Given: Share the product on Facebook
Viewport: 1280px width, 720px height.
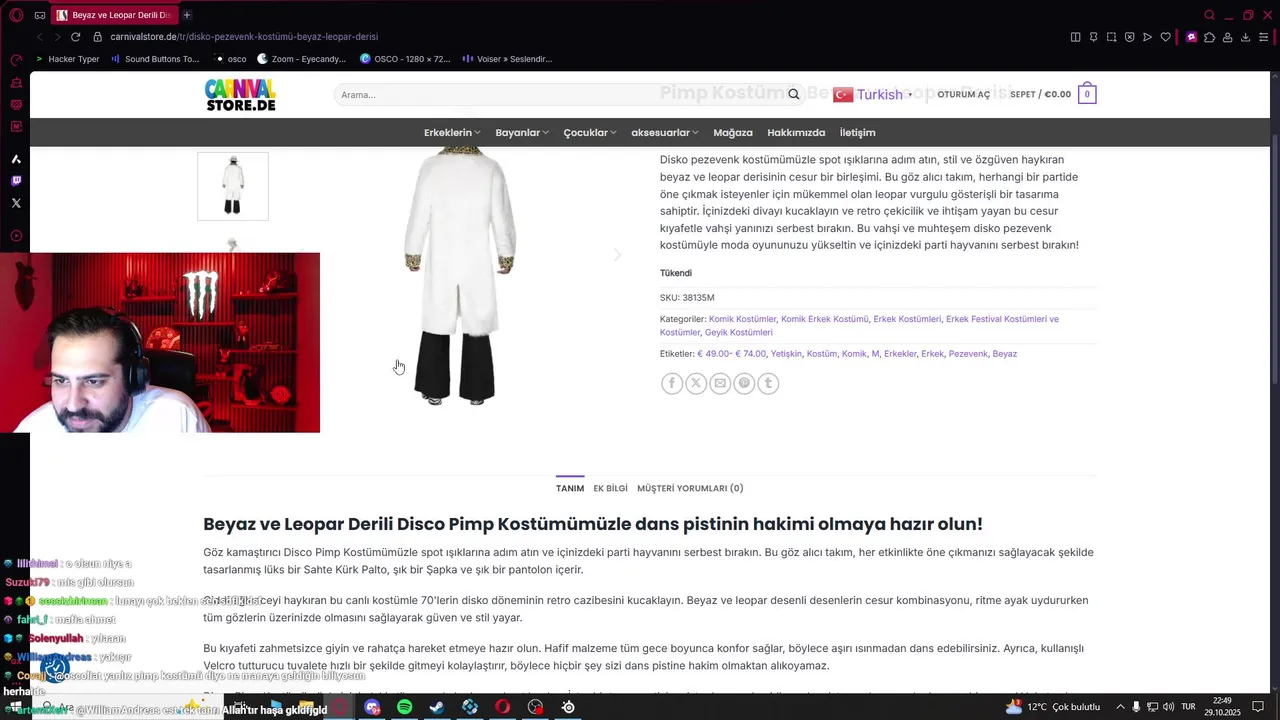Looking at the screenshot, I should point(672,383).
